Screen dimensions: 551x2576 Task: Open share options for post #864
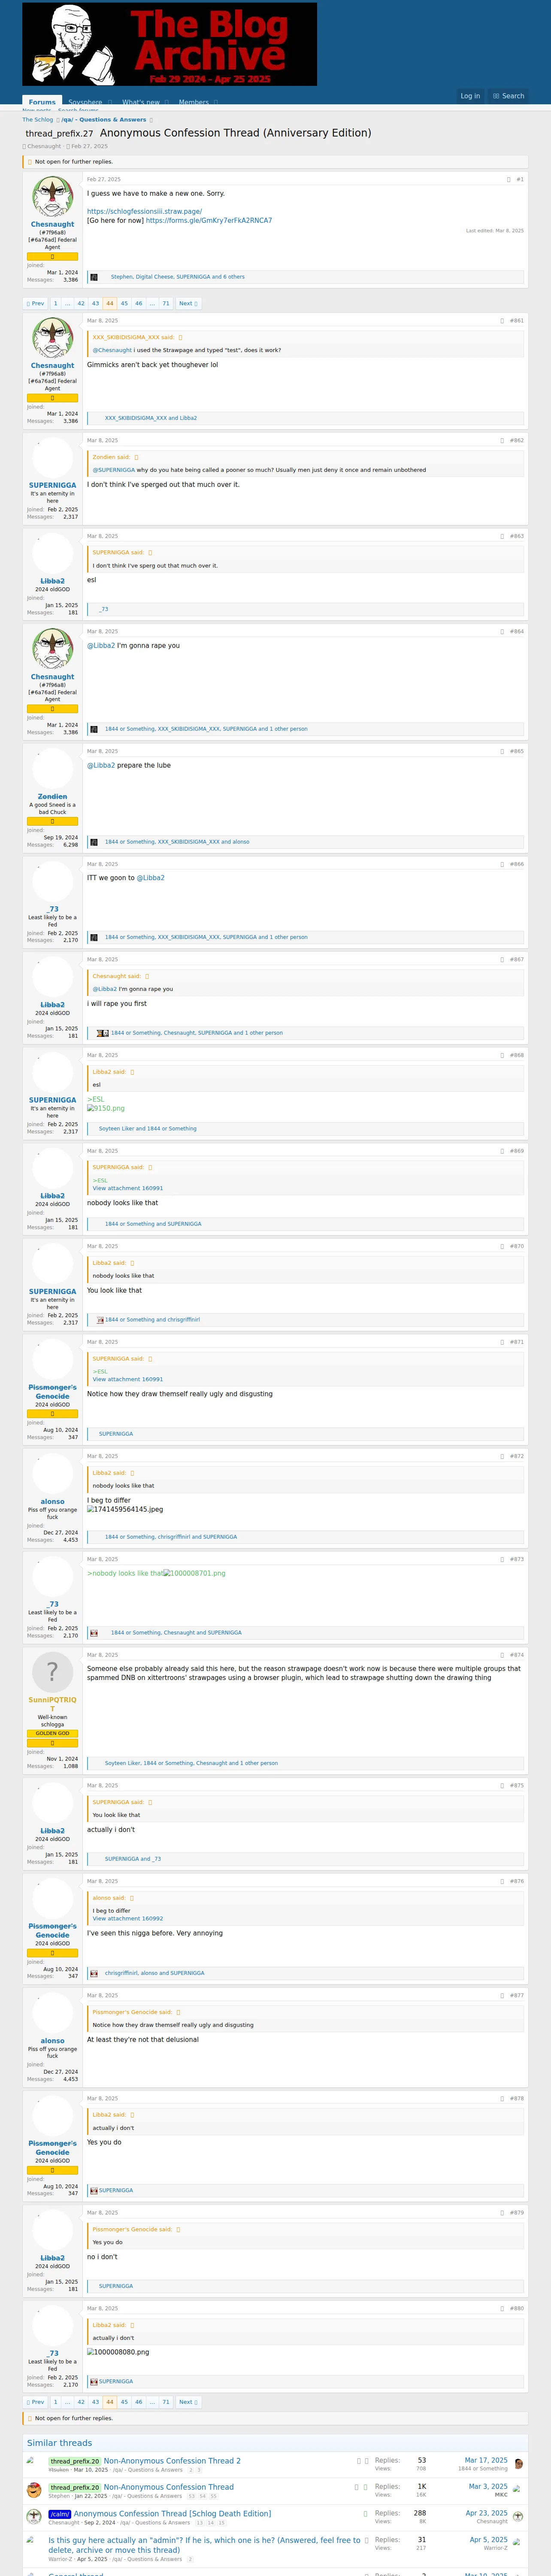point(502,632)
